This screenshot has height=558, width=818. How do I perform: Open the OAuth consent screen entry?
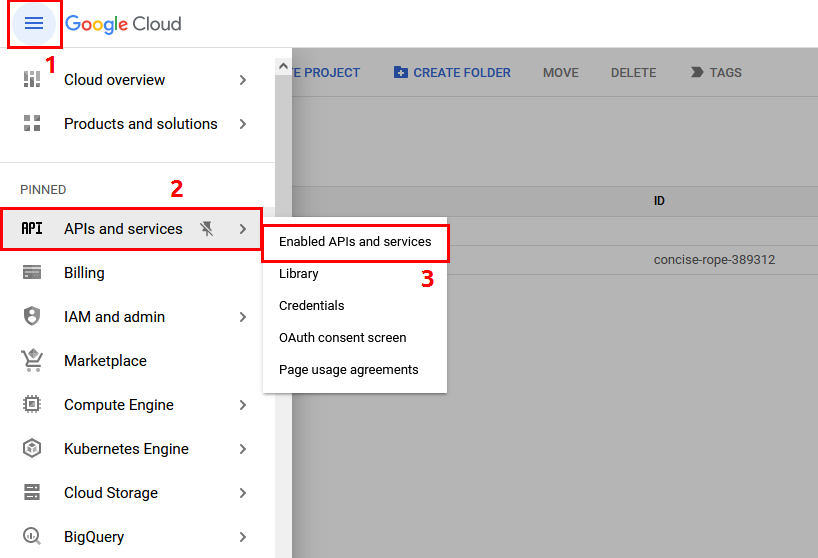pyautogui.click(x=342, y=338)
